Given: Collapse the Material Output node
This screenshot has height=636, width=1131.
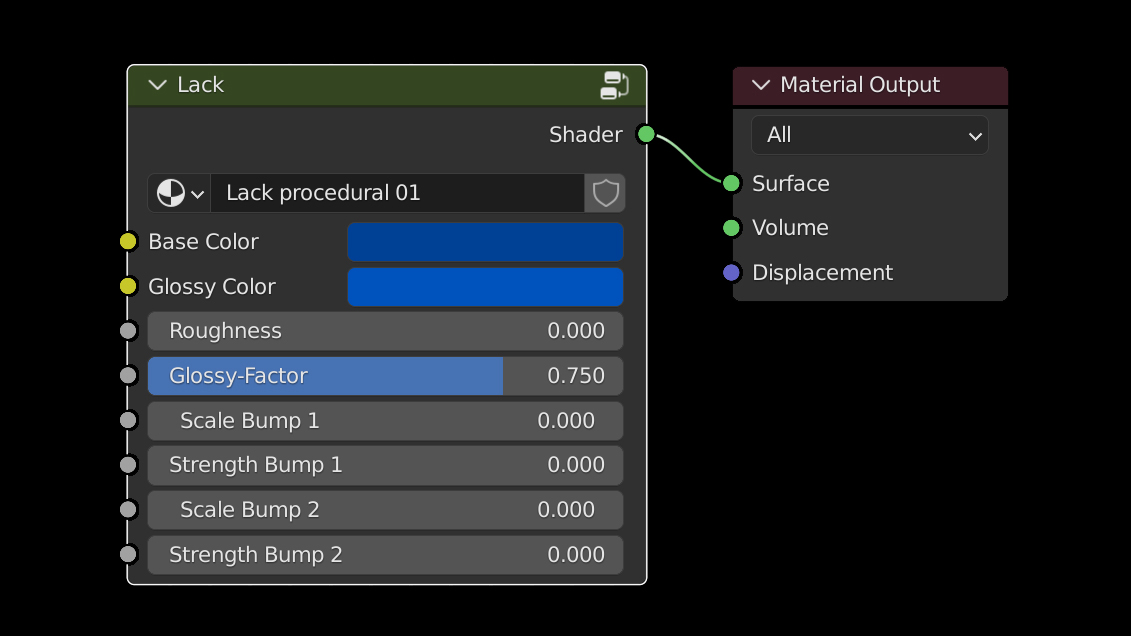Looking at the screenshot, I should pos(761,85).
